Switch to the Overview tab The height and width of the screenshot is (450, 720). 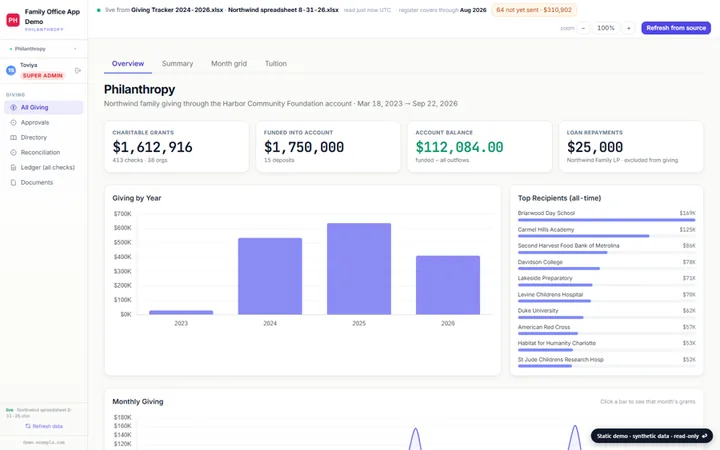coord(128,64)
